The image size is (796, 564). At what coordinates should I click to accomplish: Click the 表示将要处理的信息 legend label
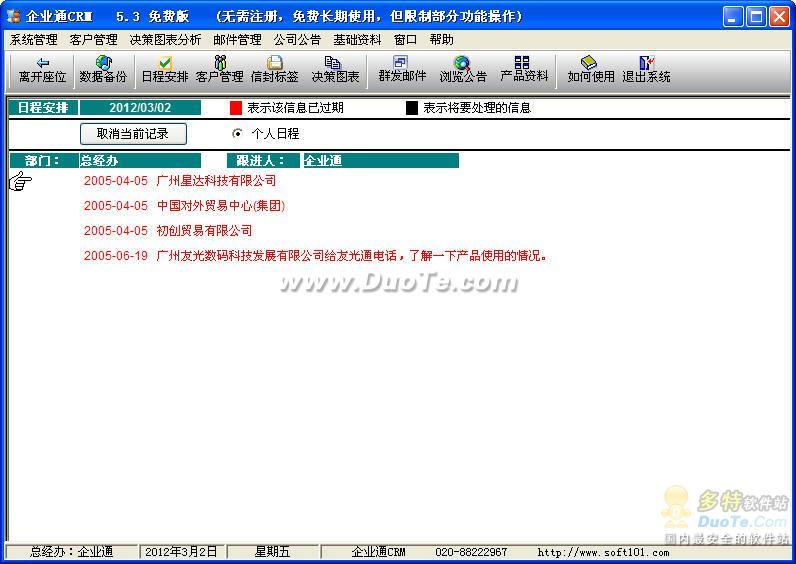(477, 108)
